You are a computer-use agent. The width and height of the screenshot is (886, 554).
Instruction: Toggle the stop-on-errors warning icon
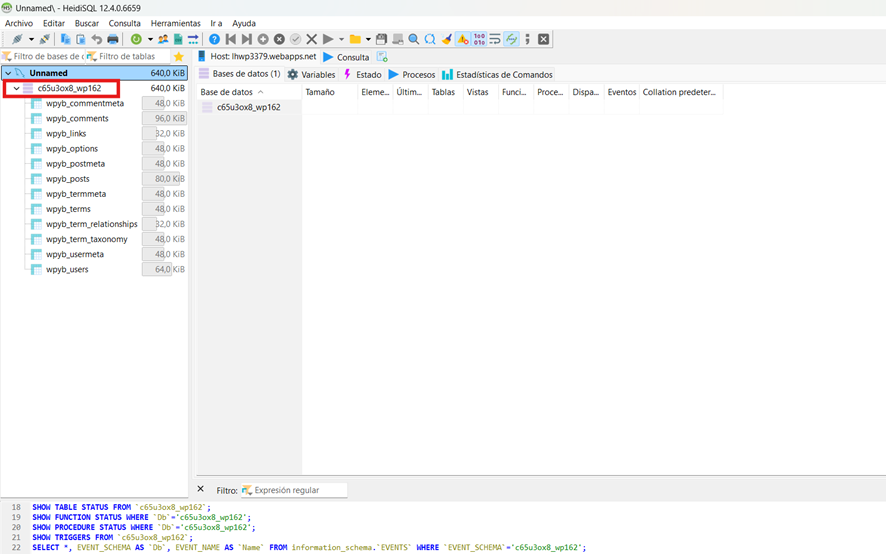click(x=463, y=39)
